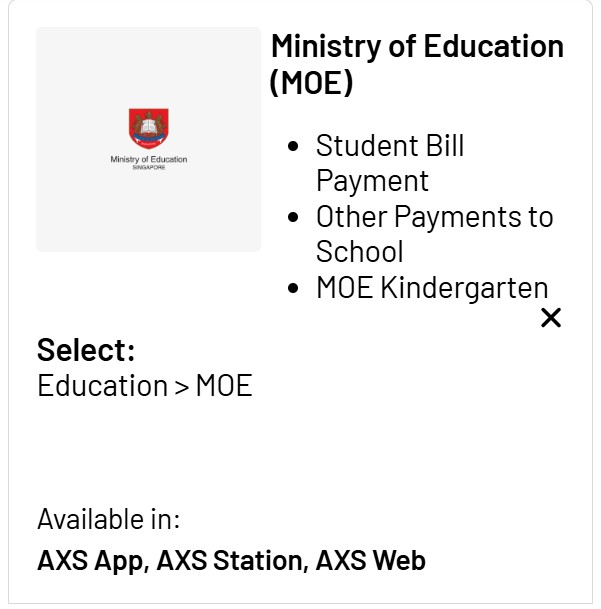Click the red MOE crest emblem
The width and height of the screenshot is (601, 609).
point(148,128)
